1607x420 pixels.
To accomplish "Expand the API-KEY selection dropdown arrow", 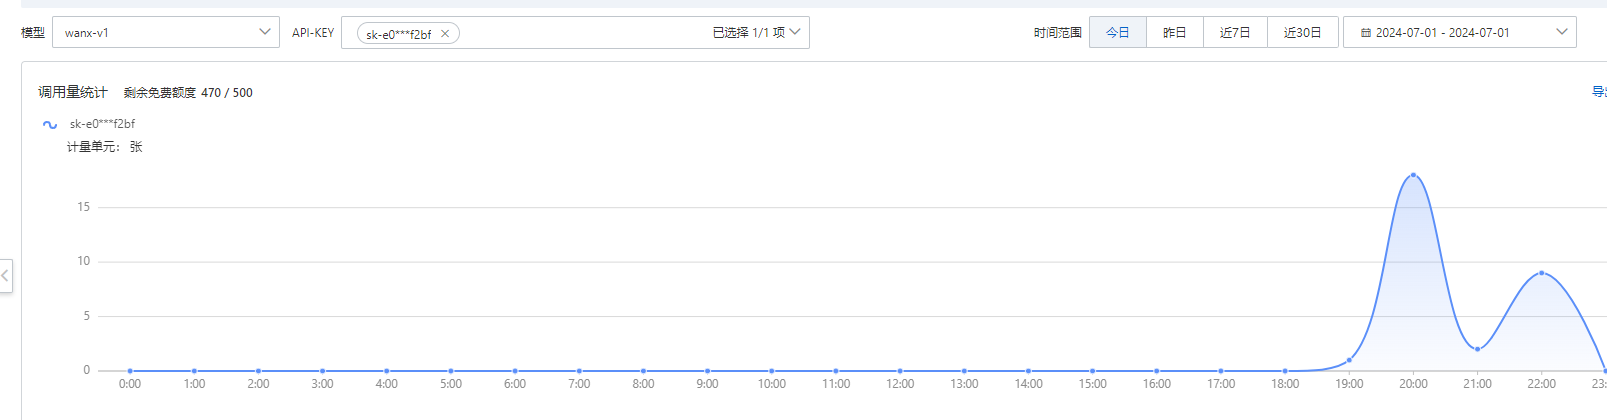I will pos(795,32).
